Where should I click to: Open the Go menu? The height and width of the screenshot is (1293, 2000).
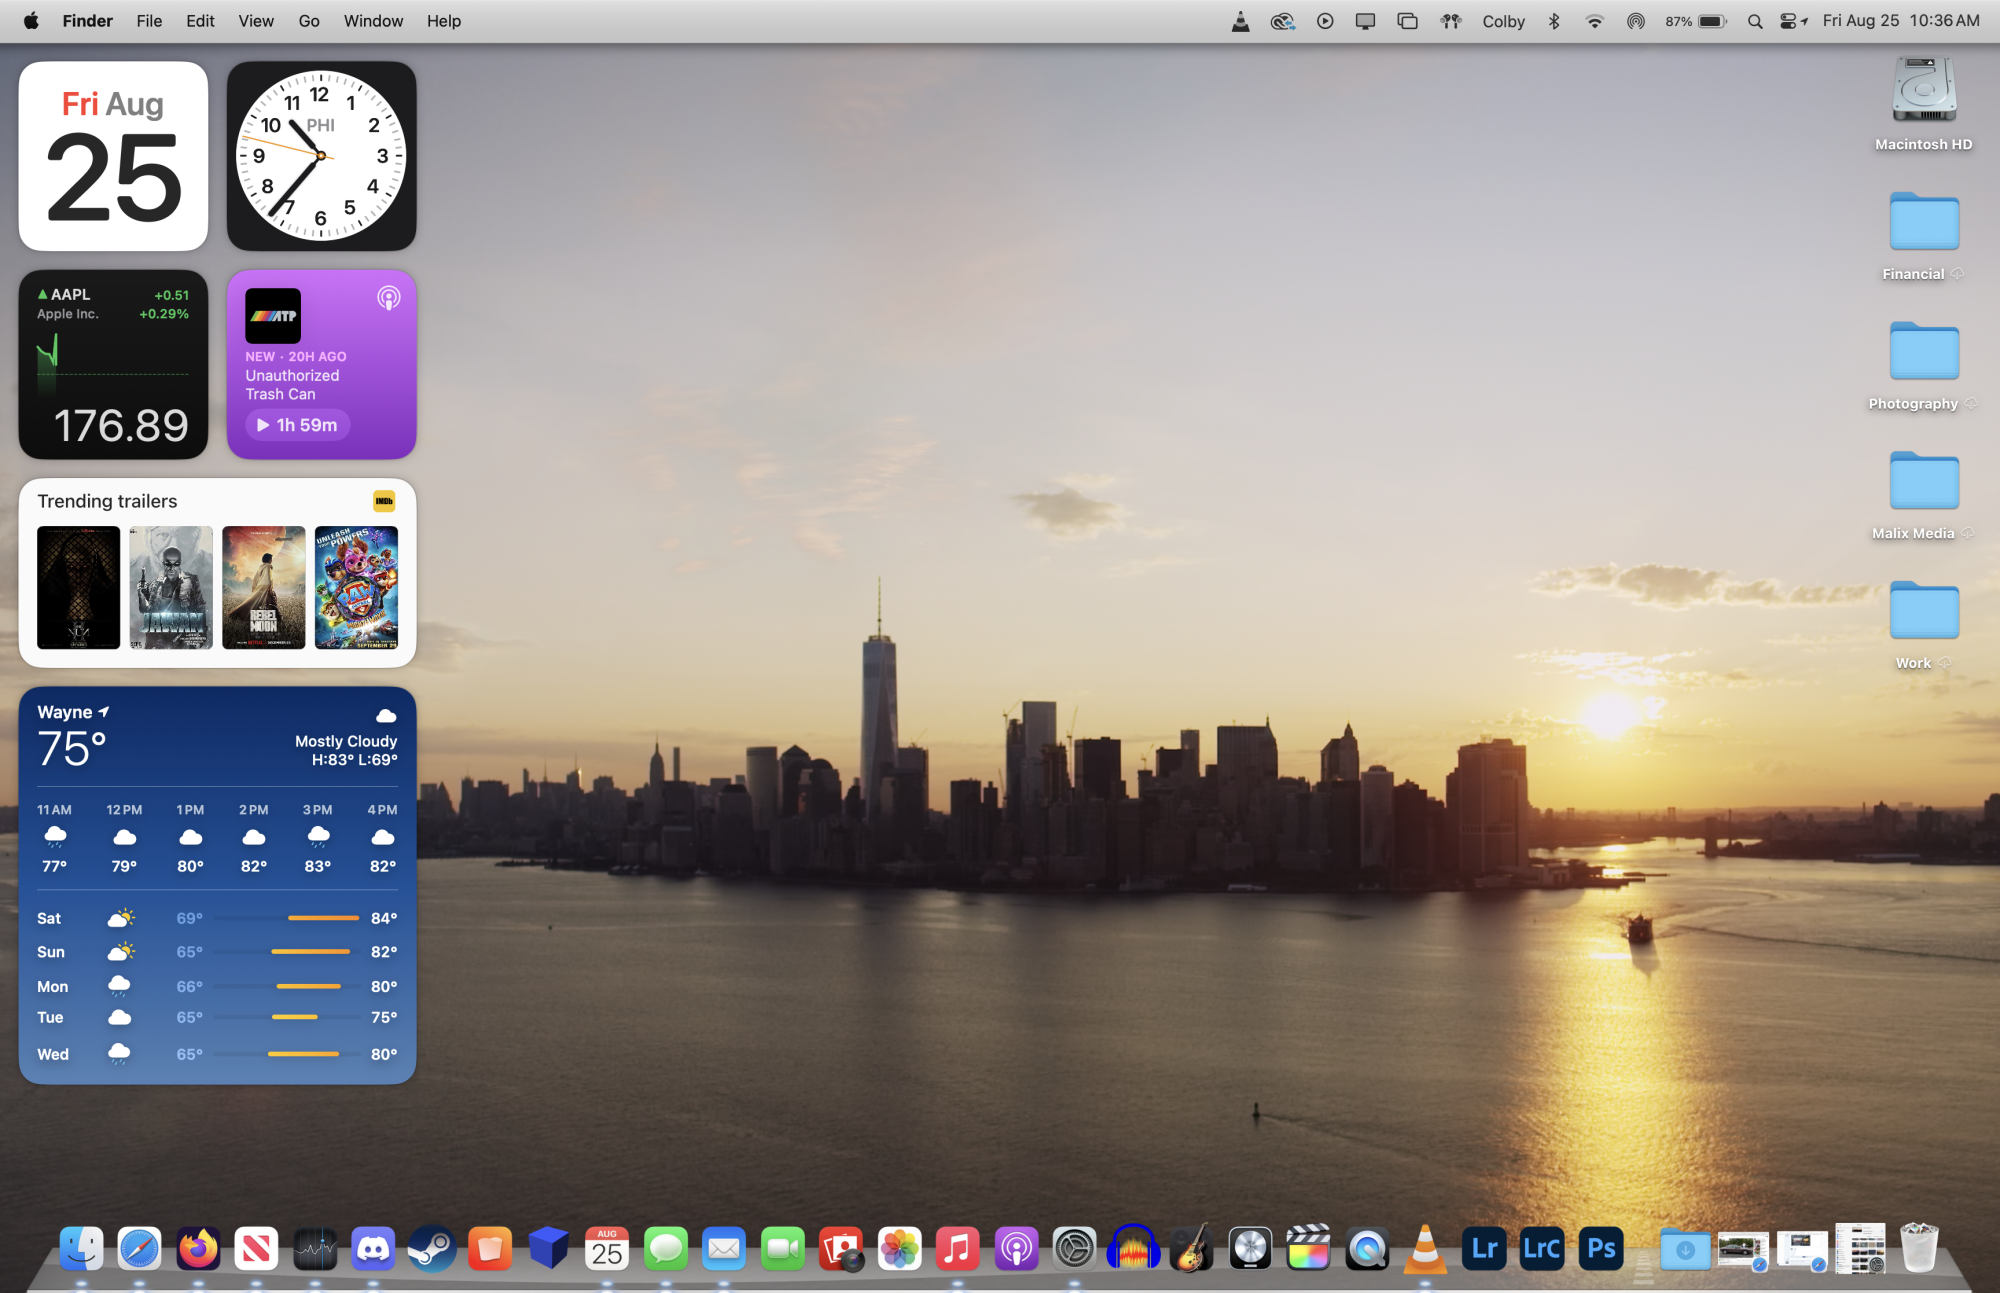tap(309, 21)
